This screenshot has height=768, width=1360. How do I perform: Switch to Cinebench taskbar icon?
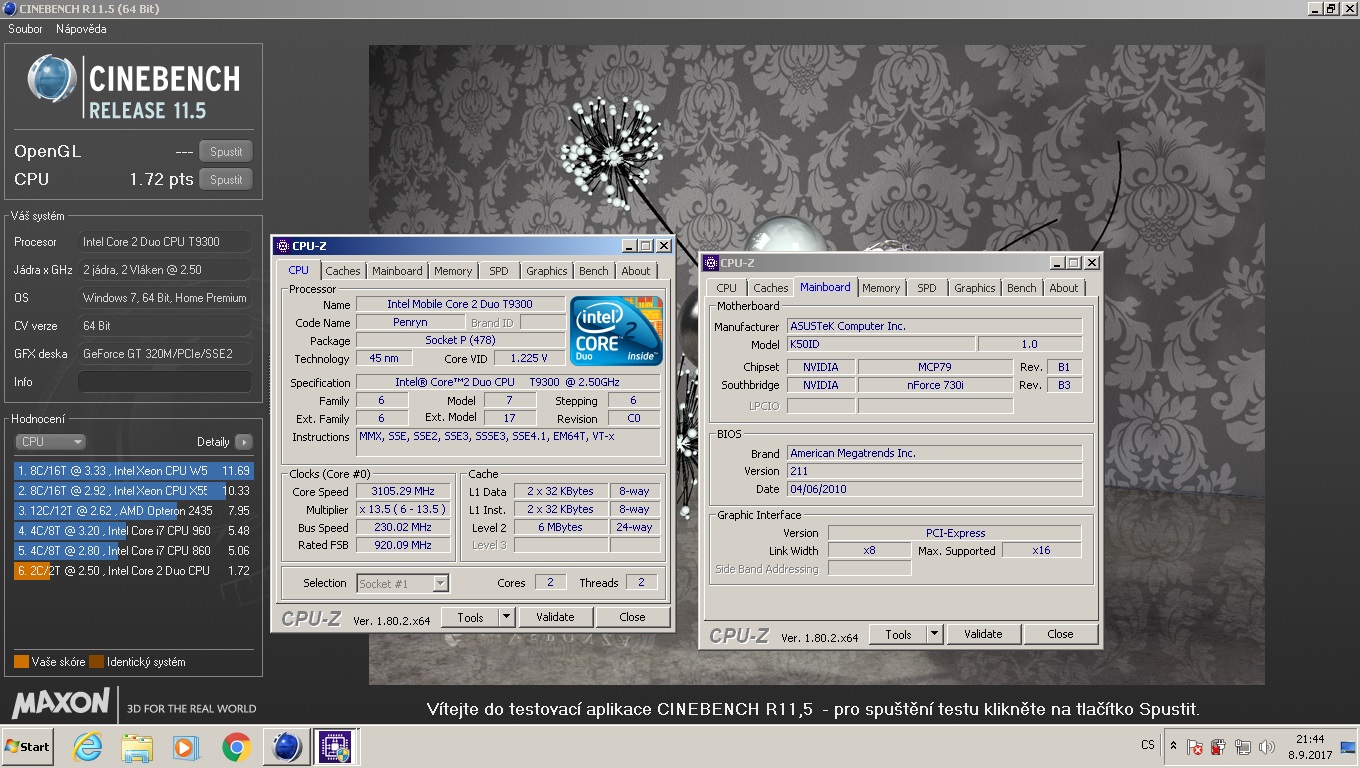click(x=287, y=747)
